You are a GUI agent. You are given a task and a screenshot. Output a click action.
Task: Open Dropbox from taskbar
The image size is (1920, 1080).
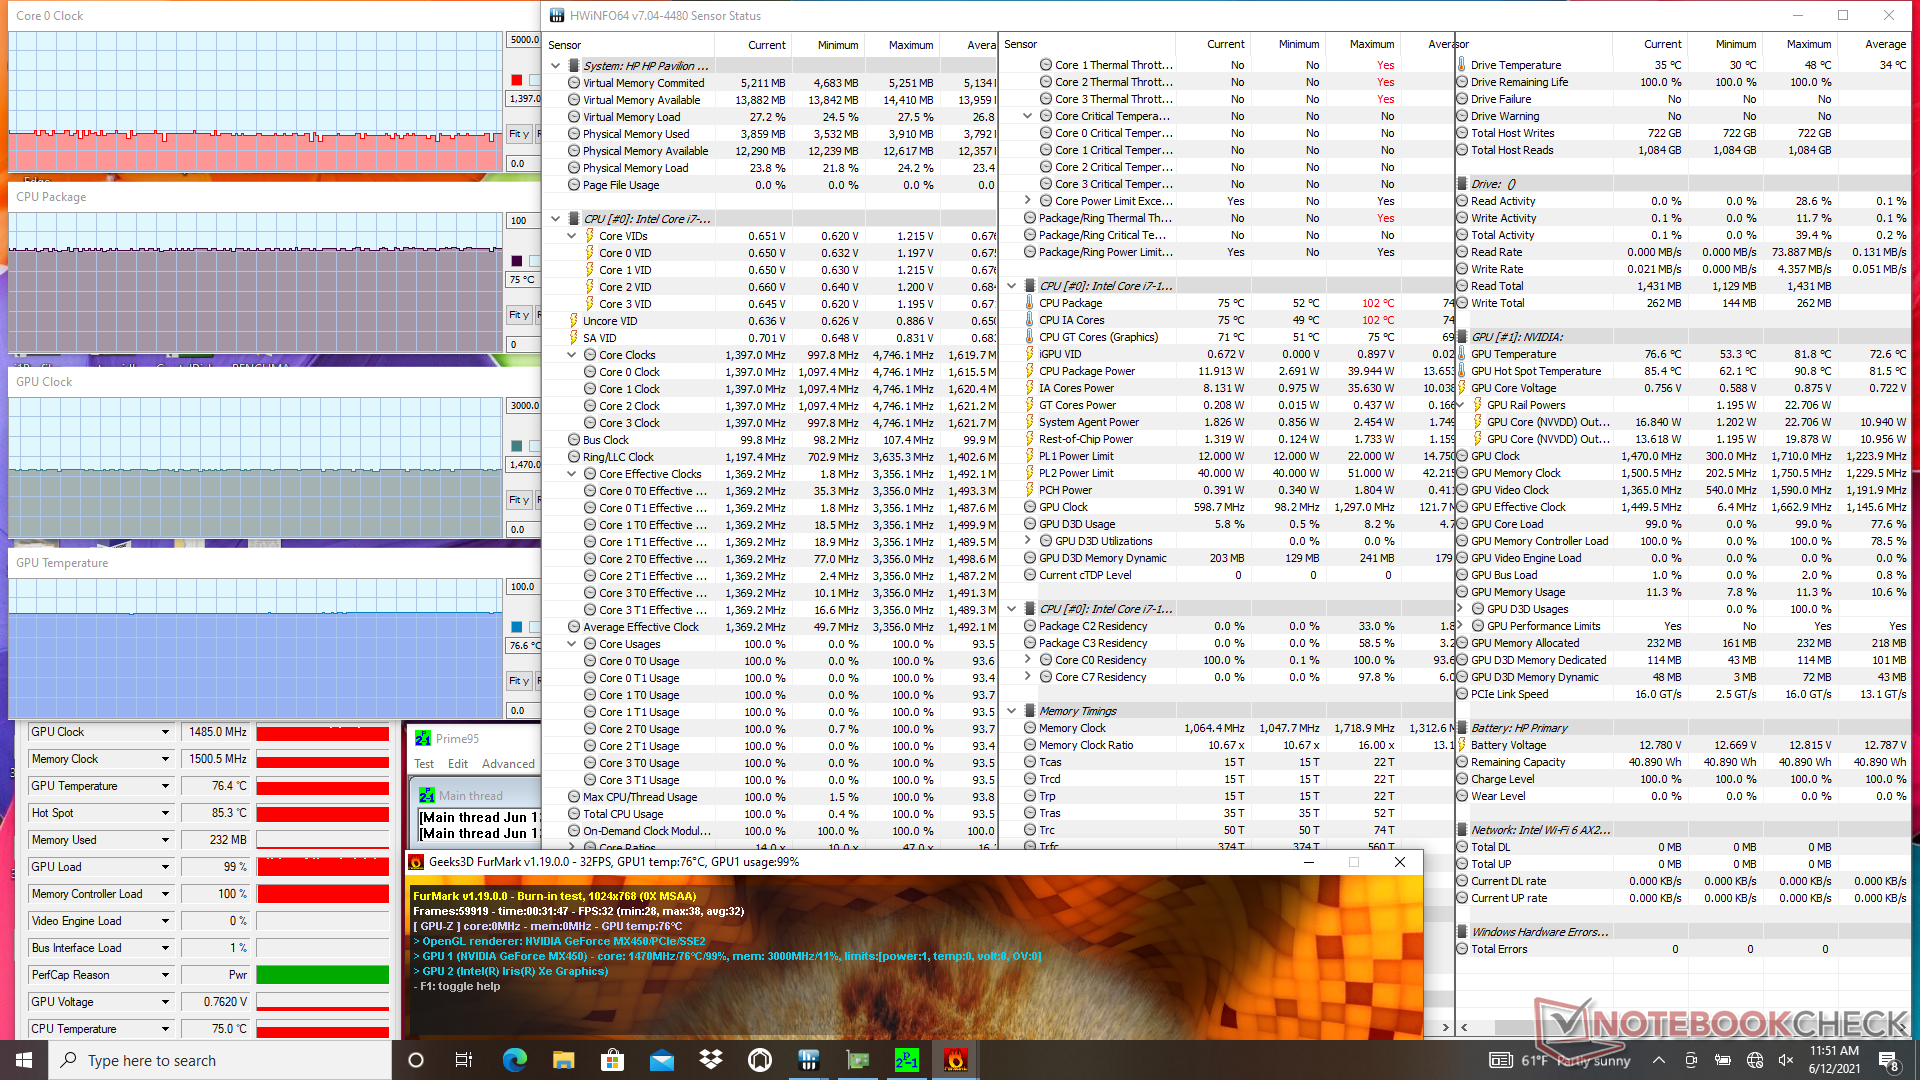(711, 1060)
